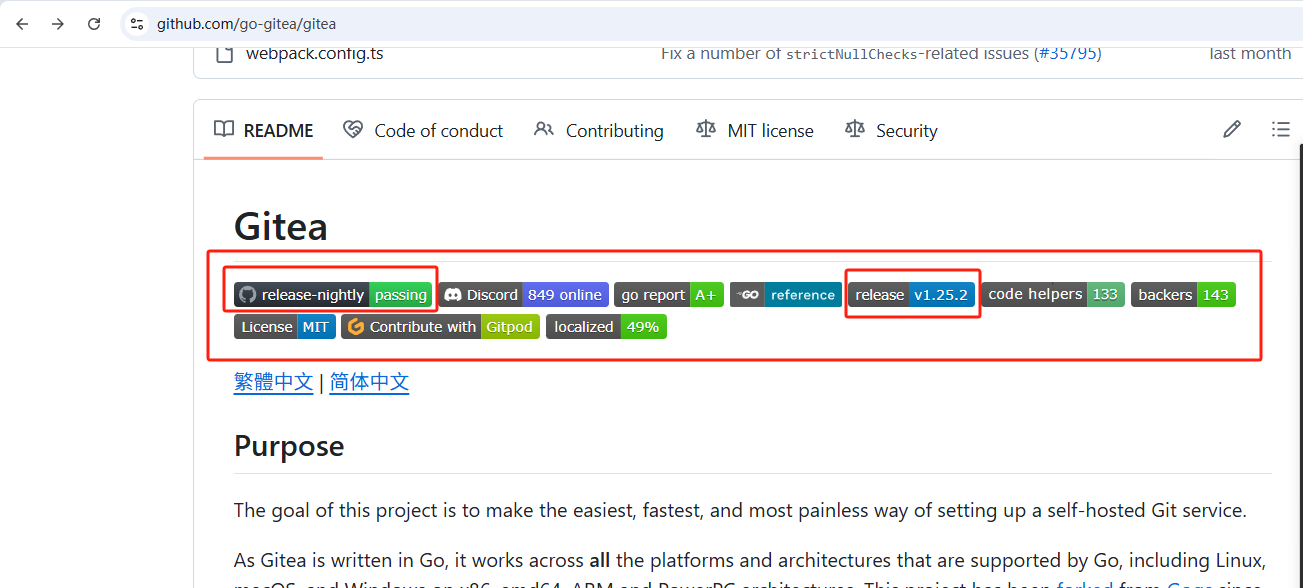Image resolution: width=1303 pixels, height=588 pixels.
Task: Click the address bar URL field
Action: 600,24
